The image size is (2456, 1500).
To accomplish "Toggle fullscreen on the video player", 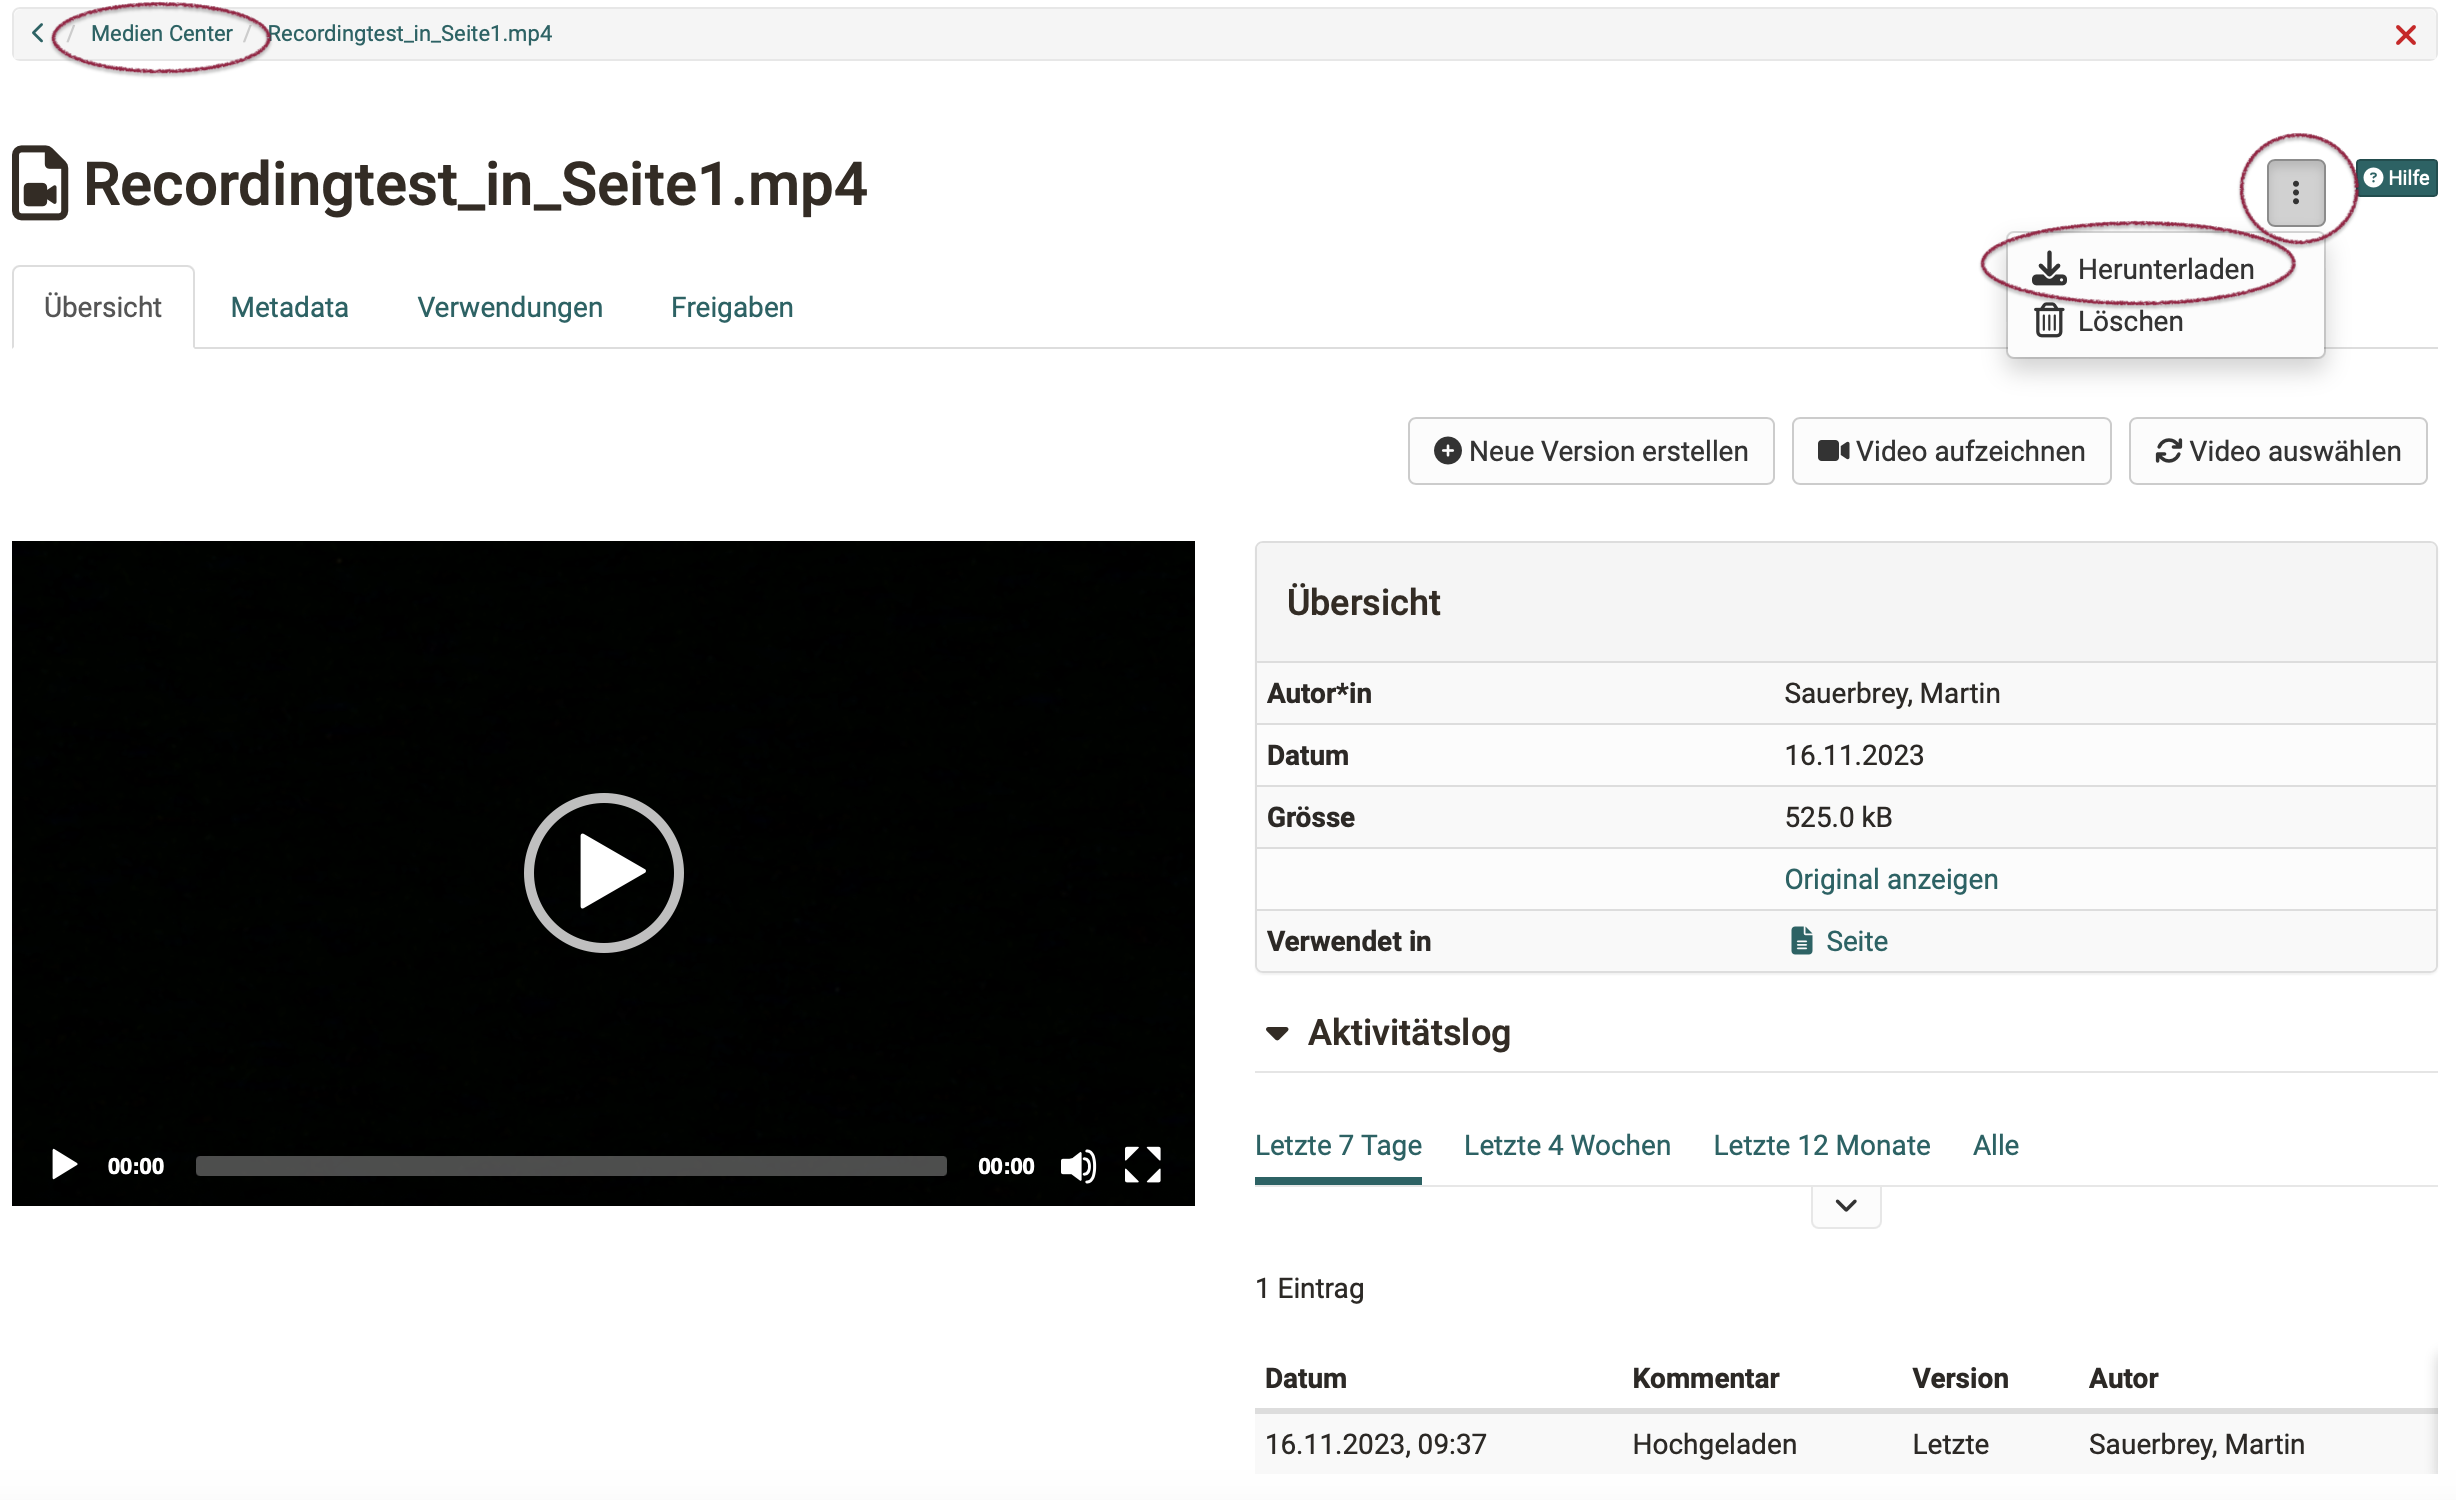I will coord(1141,1165).
